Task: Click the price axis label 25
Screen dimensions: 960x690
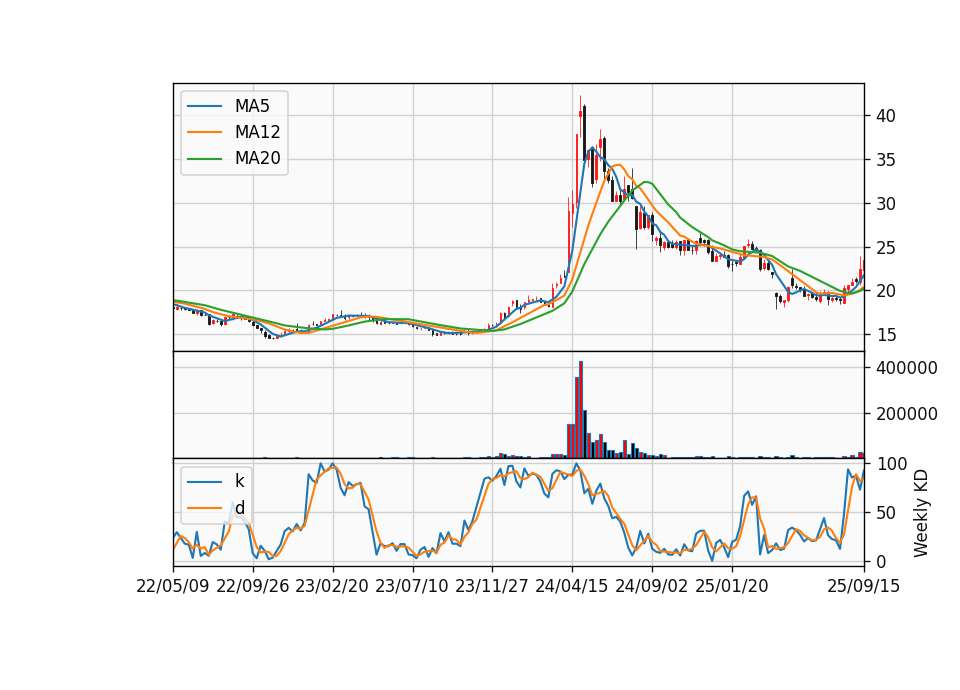Action: [x=885, y=248]
